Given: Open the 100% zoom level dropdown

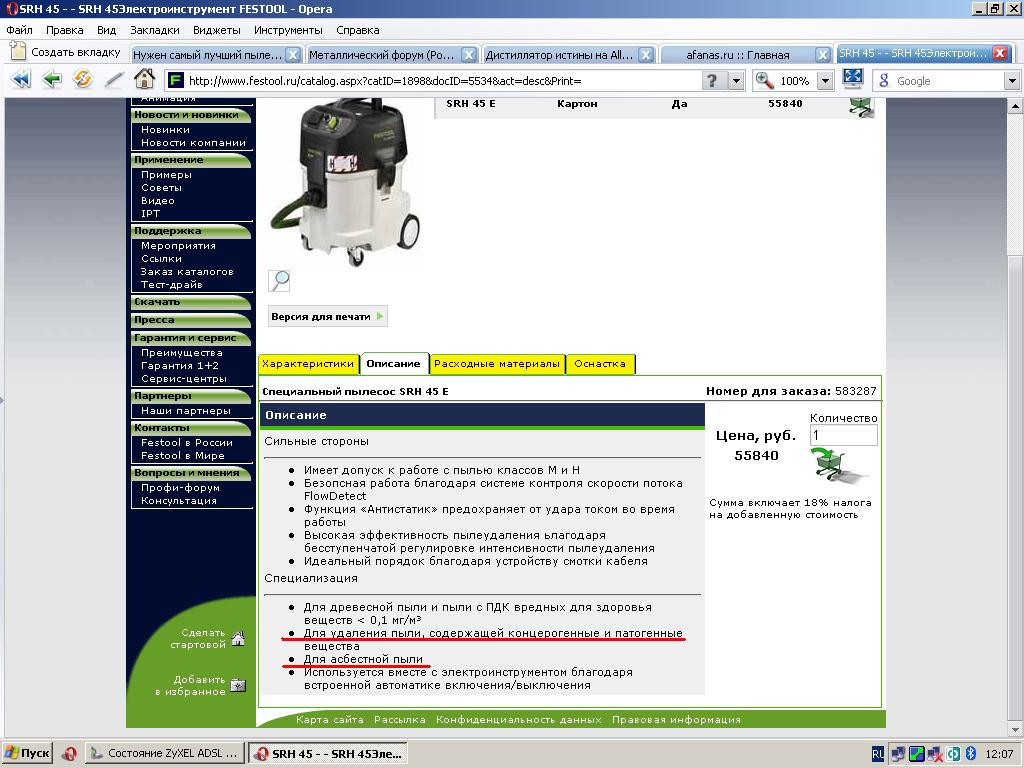Looking at the screenshot, I should [825, 80].
